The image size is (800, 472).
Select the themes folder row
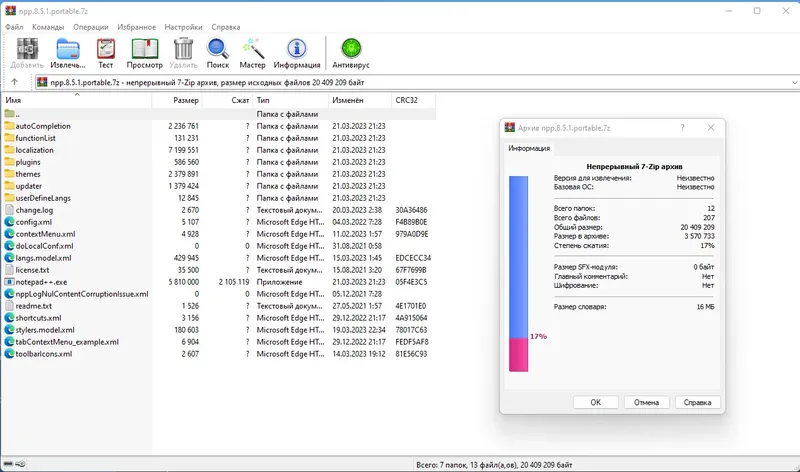219,174
